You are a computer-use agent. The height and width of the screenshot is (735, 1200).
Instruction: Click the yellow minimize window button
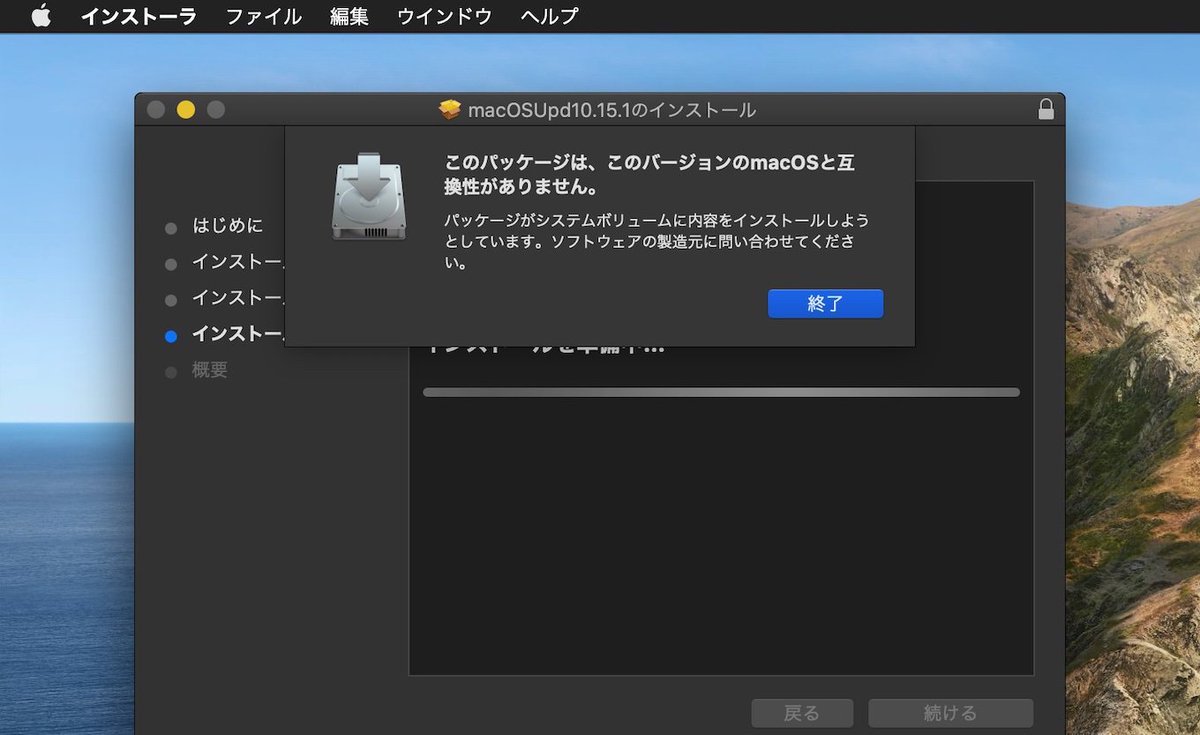(x=186, y=110)
